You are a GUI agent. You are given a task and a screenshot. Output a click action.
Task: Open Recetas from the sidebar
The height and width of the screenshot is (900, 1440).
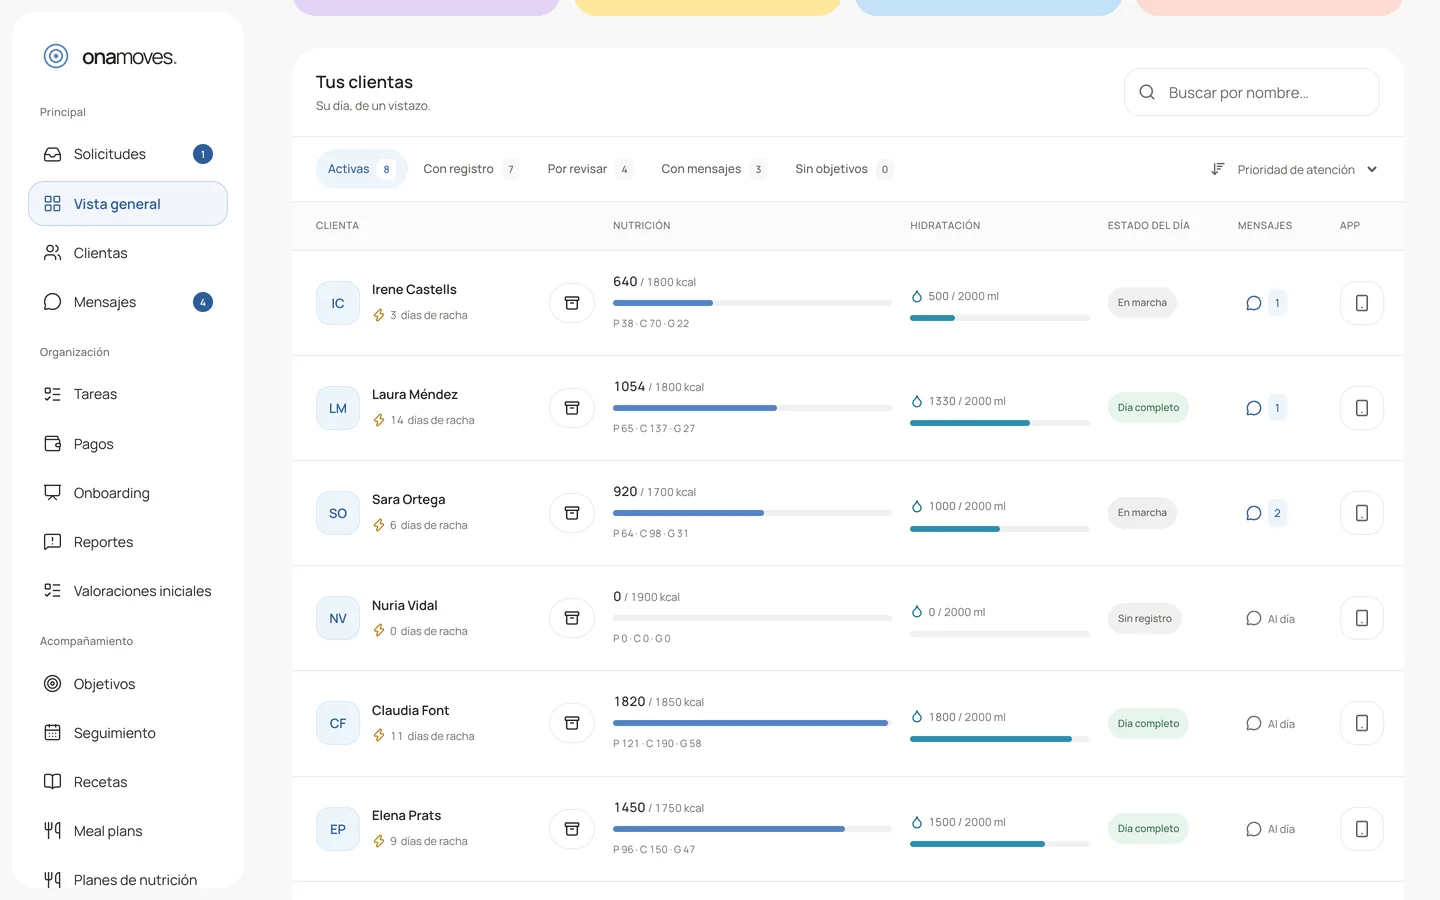(128, 782)
